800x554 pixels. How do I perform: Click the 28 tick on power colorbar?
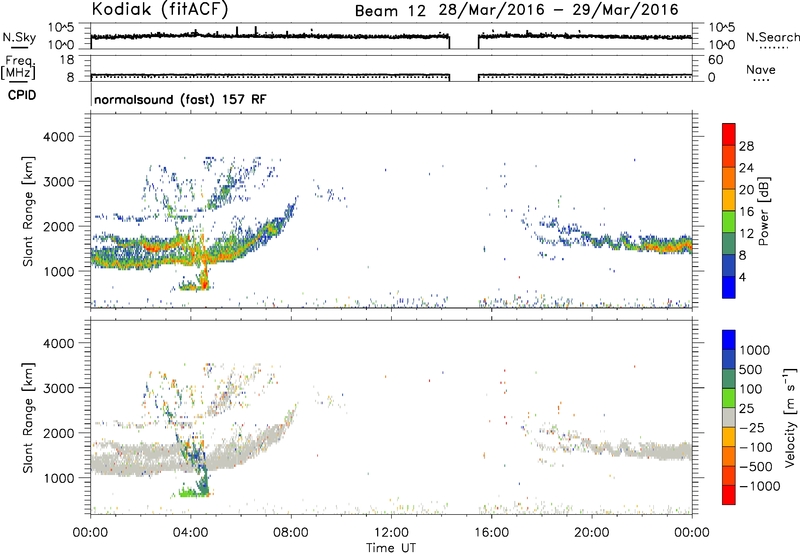(746, 146)
